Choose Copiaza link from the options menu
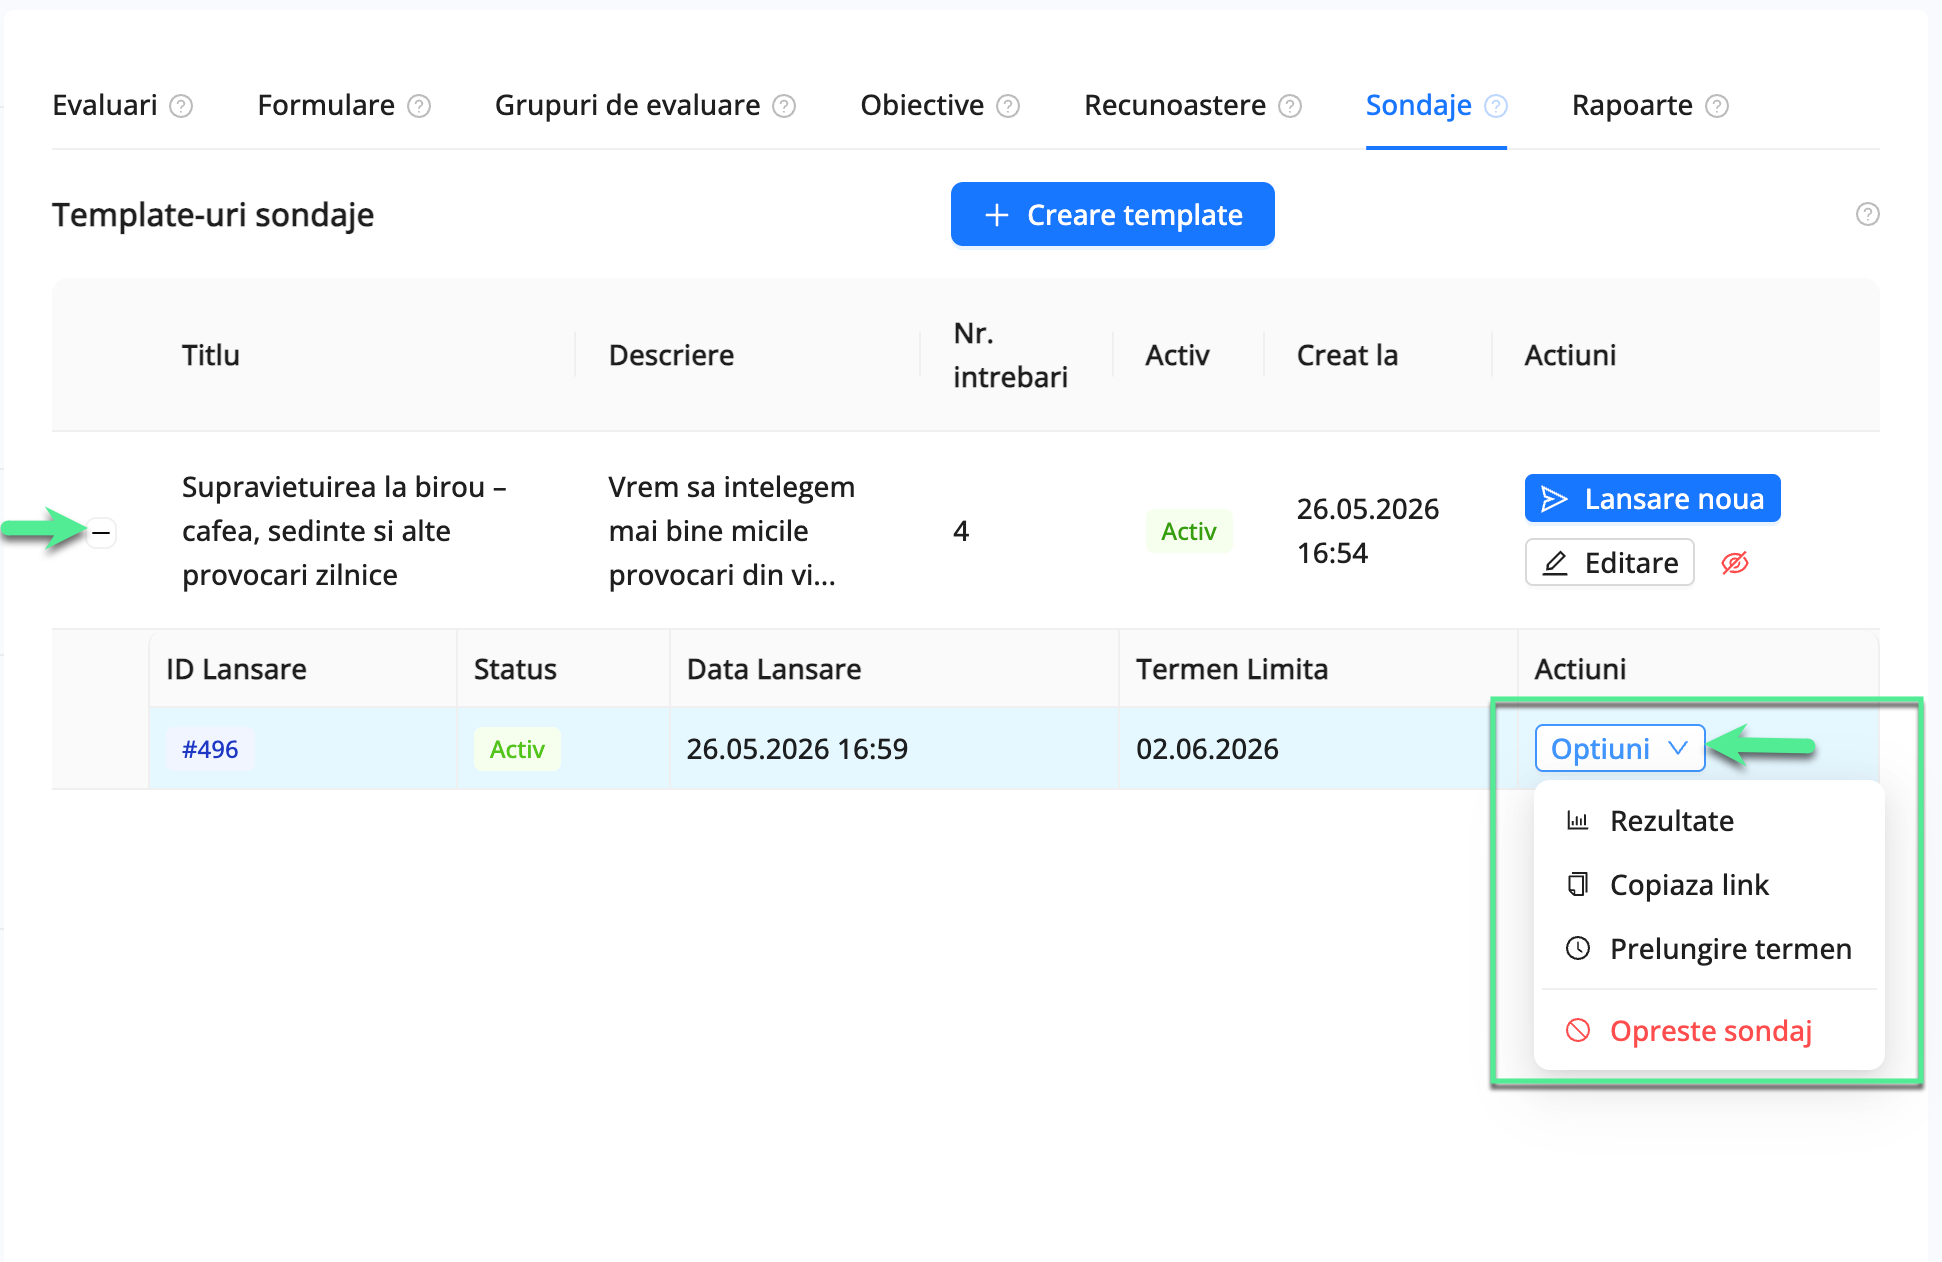Viewport: 1942px width, 1262px height. [1708, 885]
